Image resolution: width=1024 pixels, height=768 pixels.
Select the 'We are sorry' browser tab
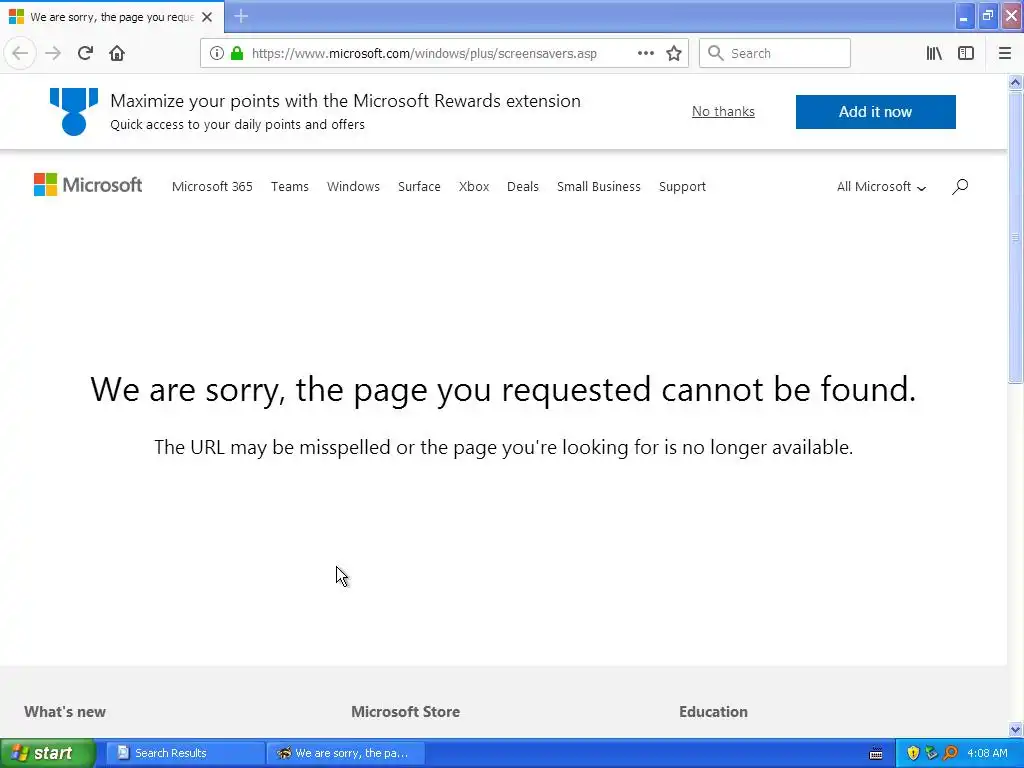tap(112, 17)
